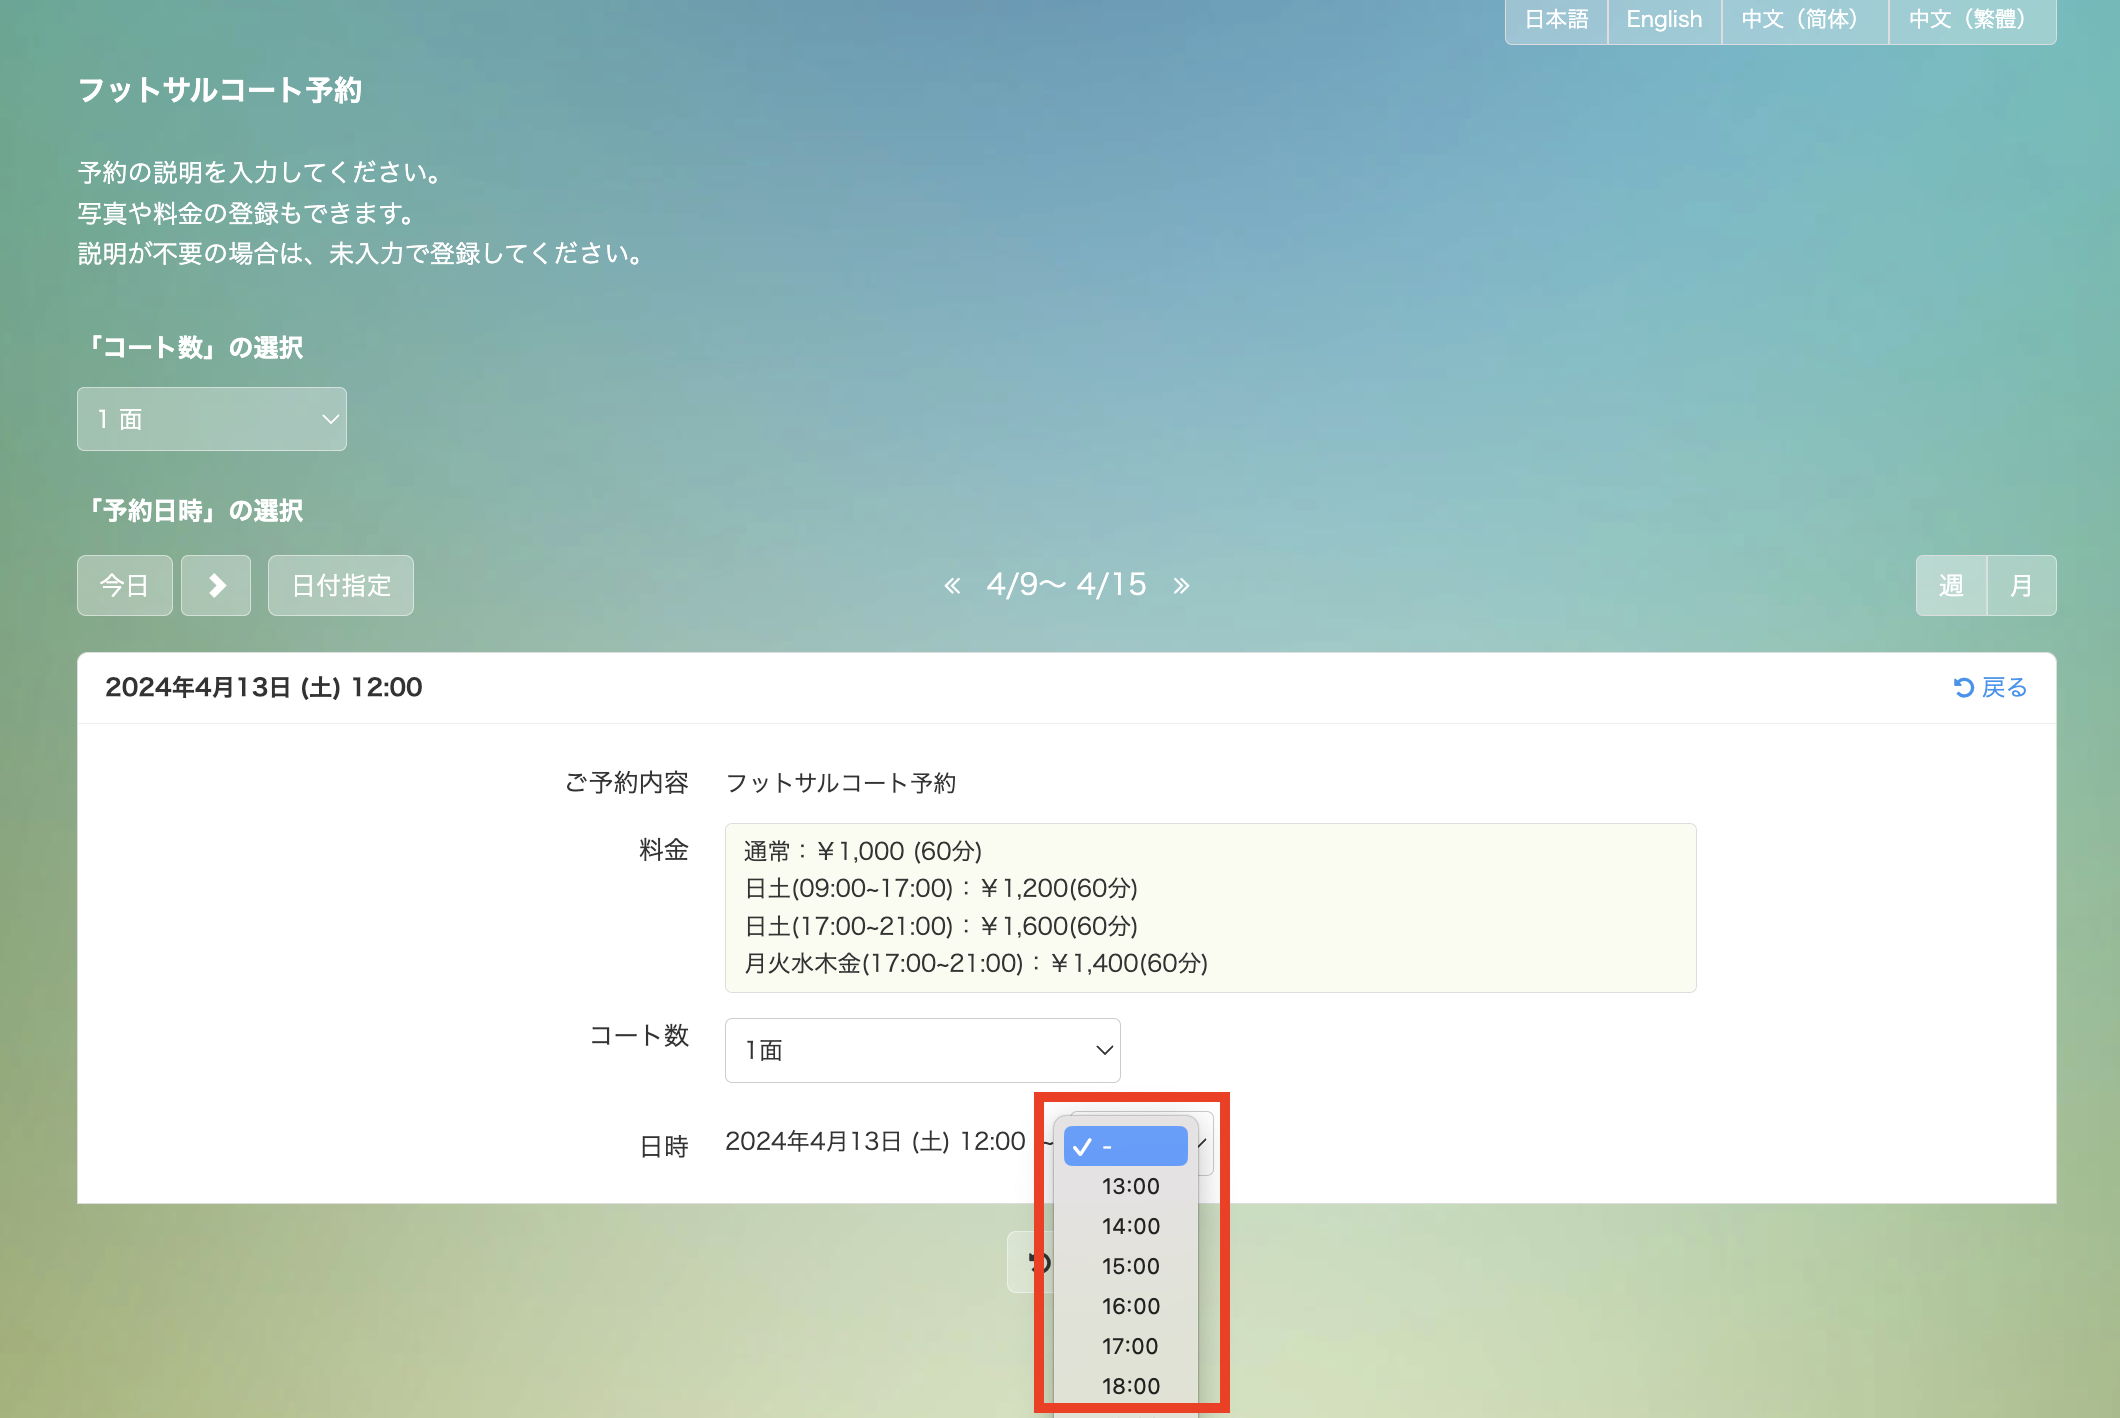Image resolution: width=2120 pixels, height=1418 pixels.
Task: Click the 戻る undo arrow icon
Action: [1963, 687]
